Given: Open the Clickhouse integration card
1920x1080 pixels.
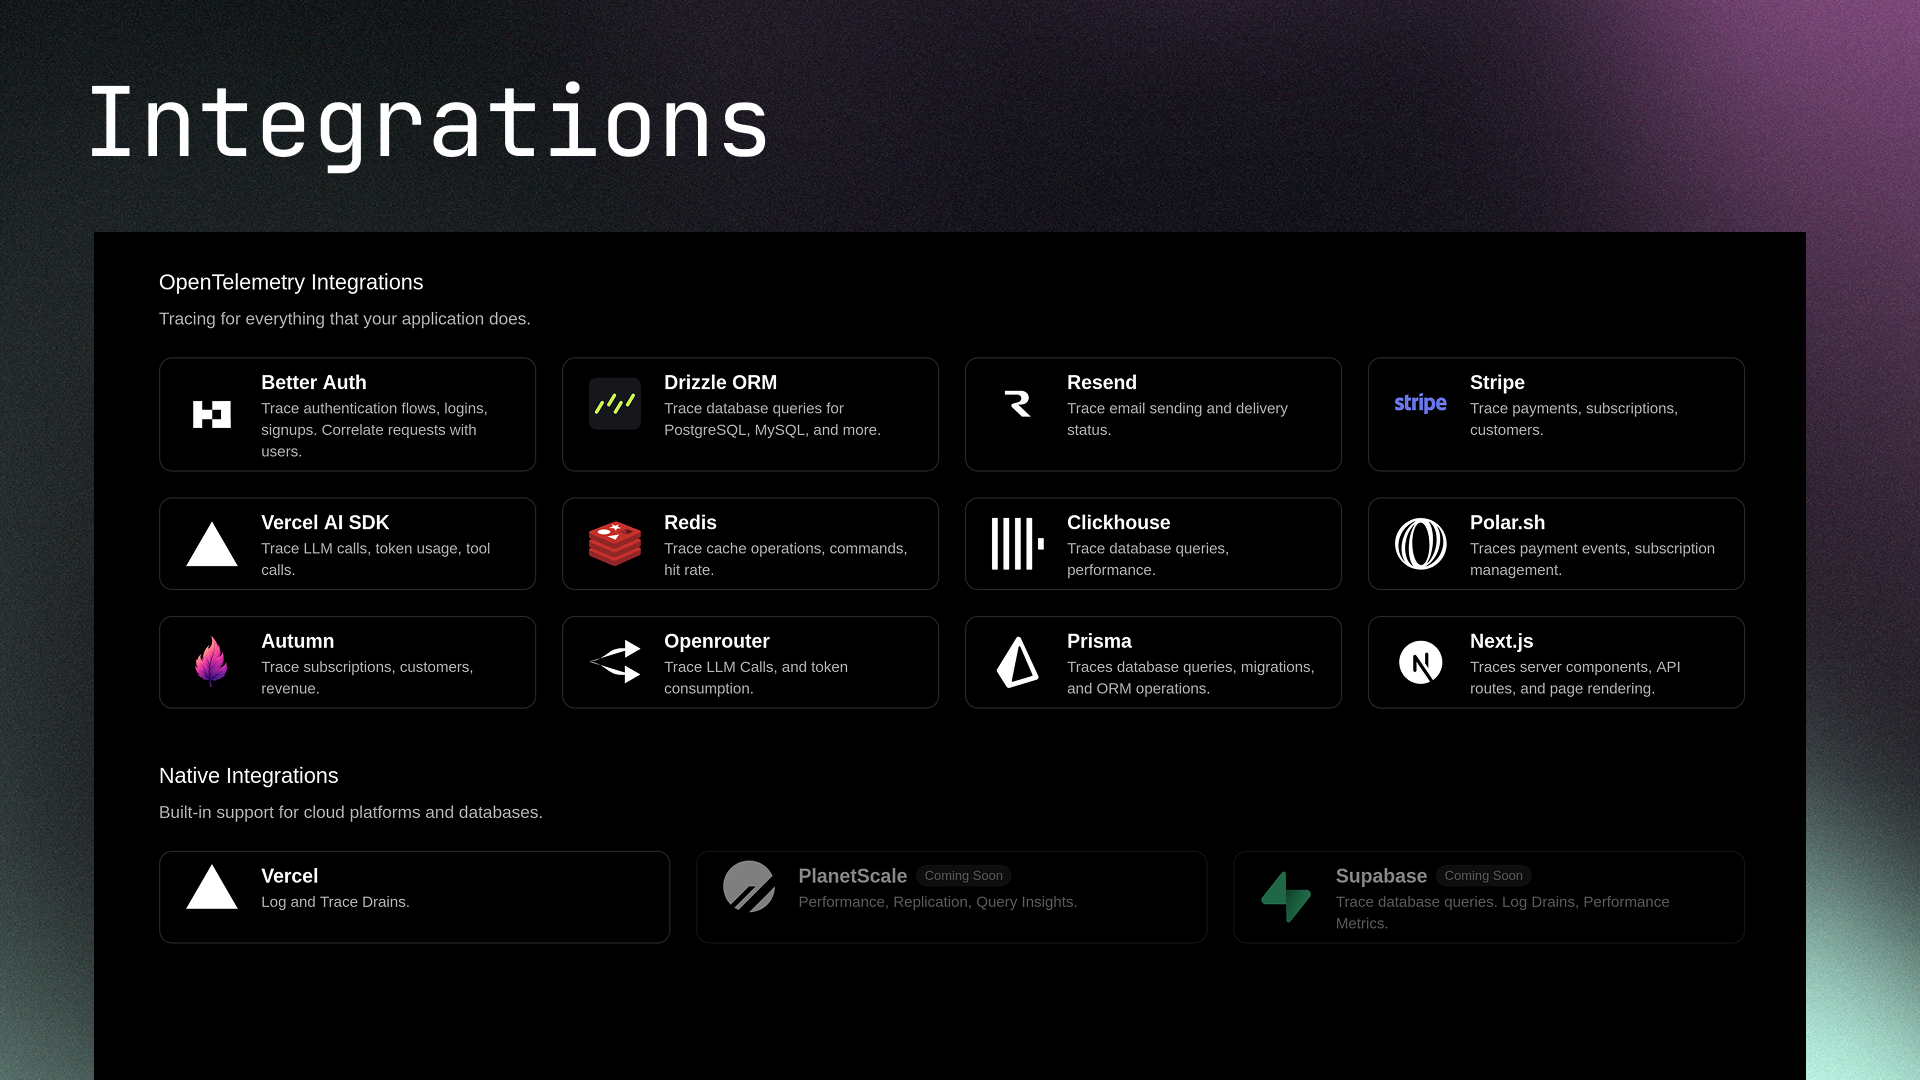Looking at the screenshot, I should 1152,543.
